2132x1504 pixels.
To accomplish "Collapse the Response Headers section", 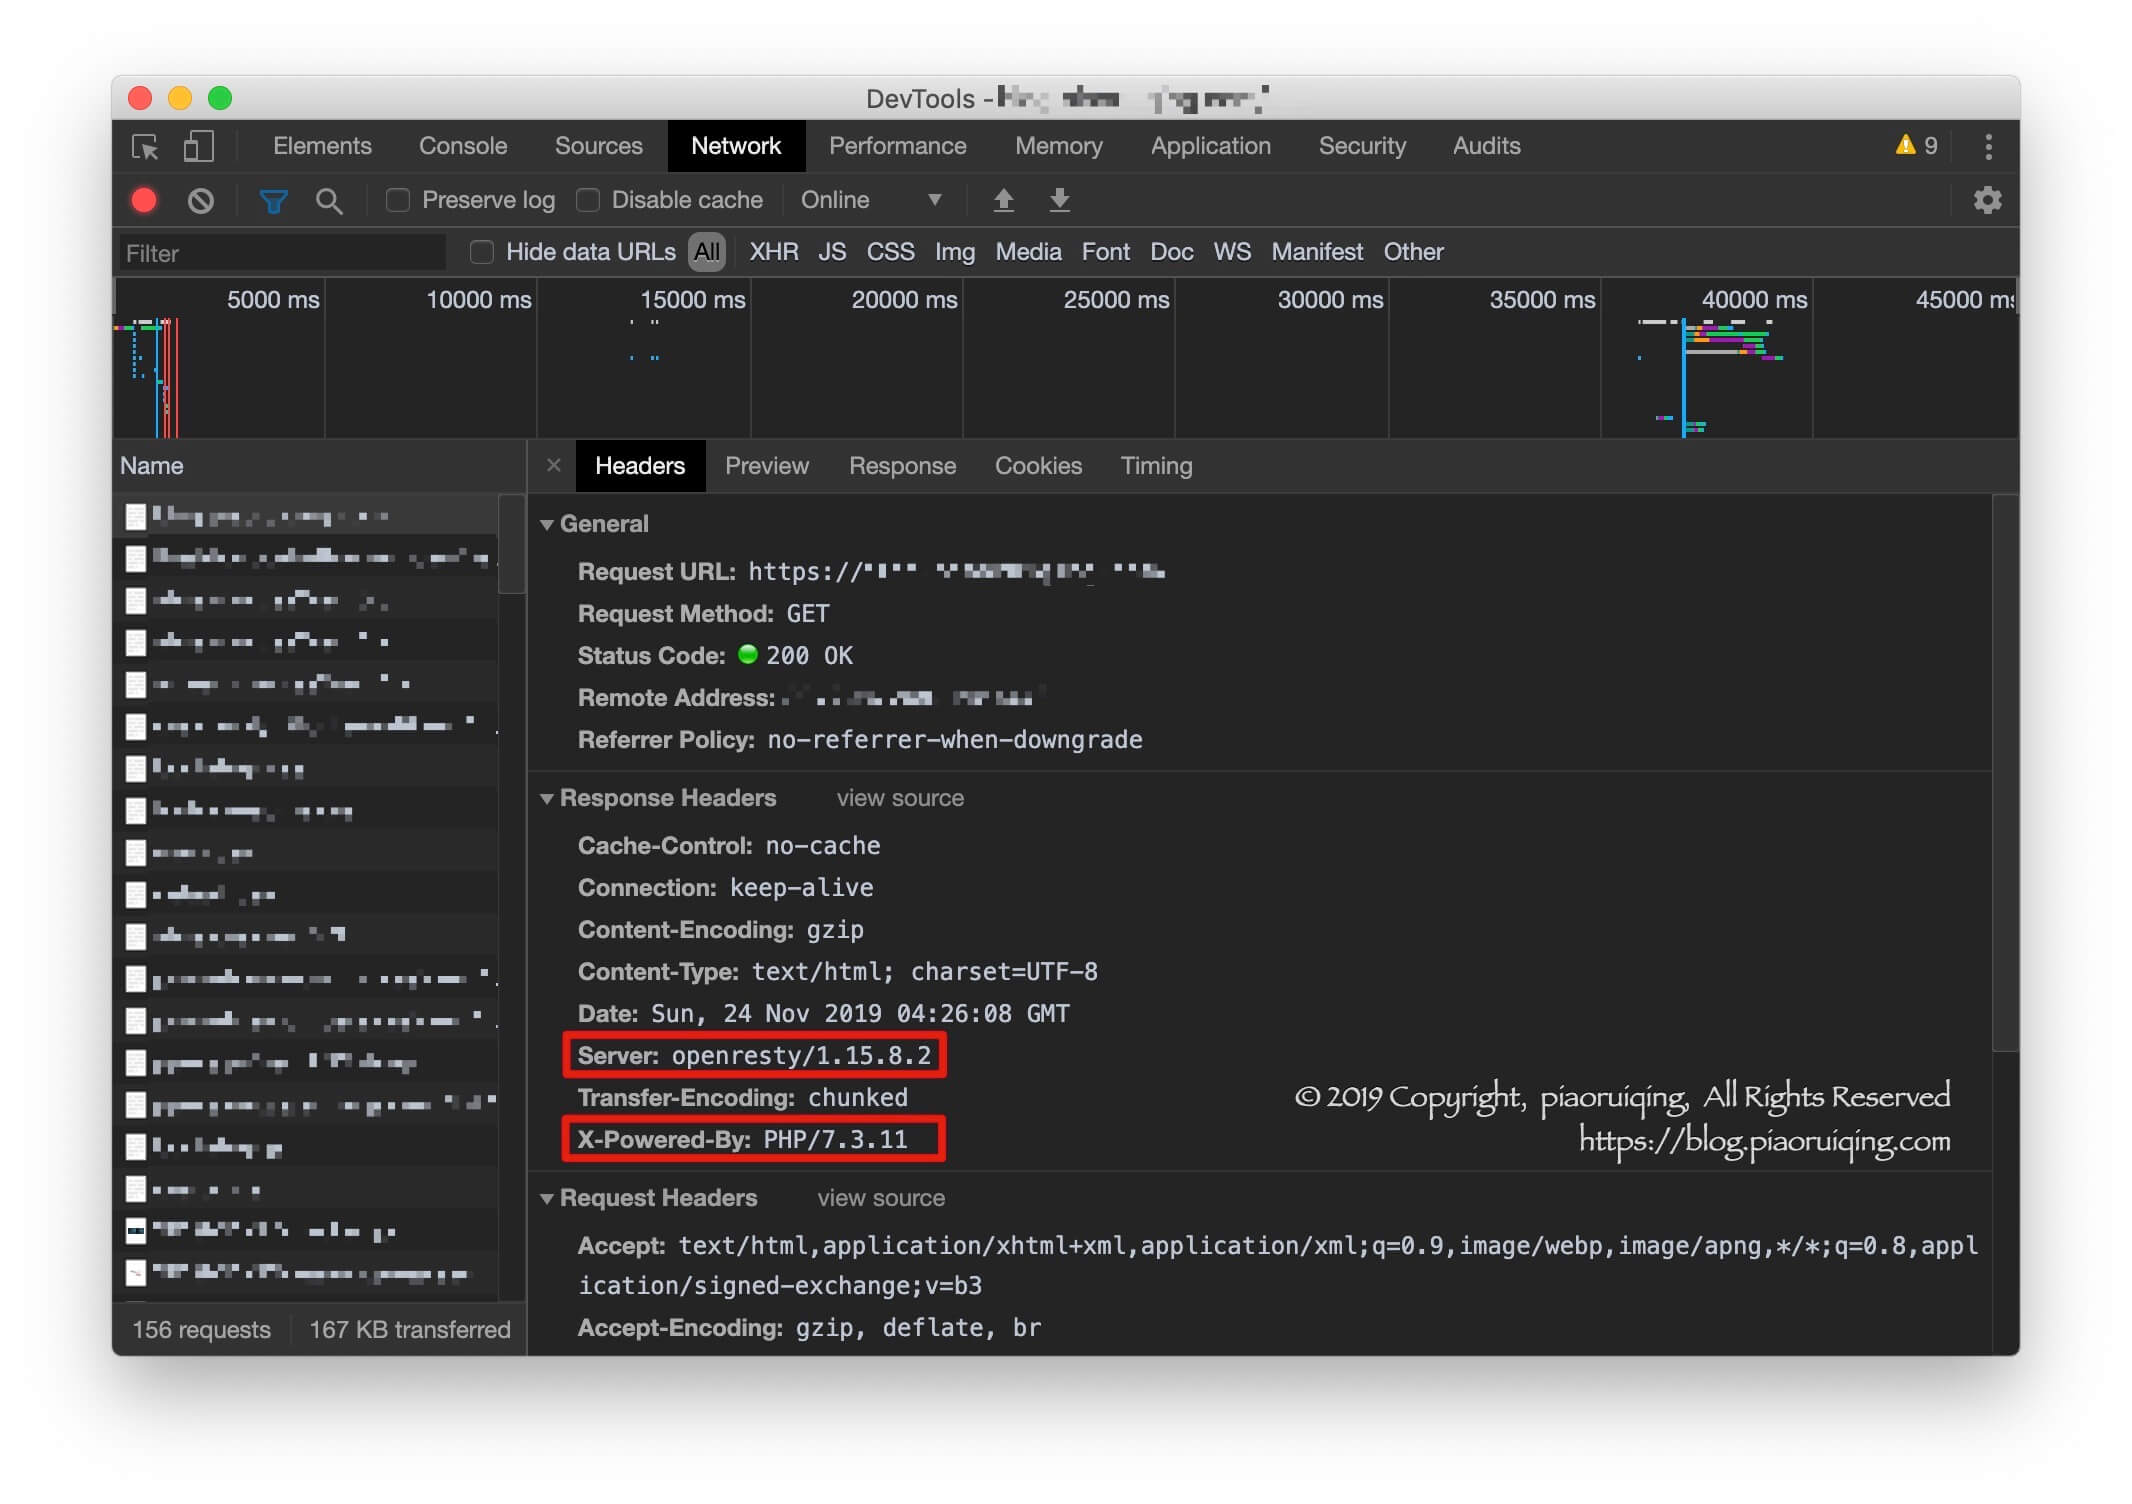I will tap(547, 798).
